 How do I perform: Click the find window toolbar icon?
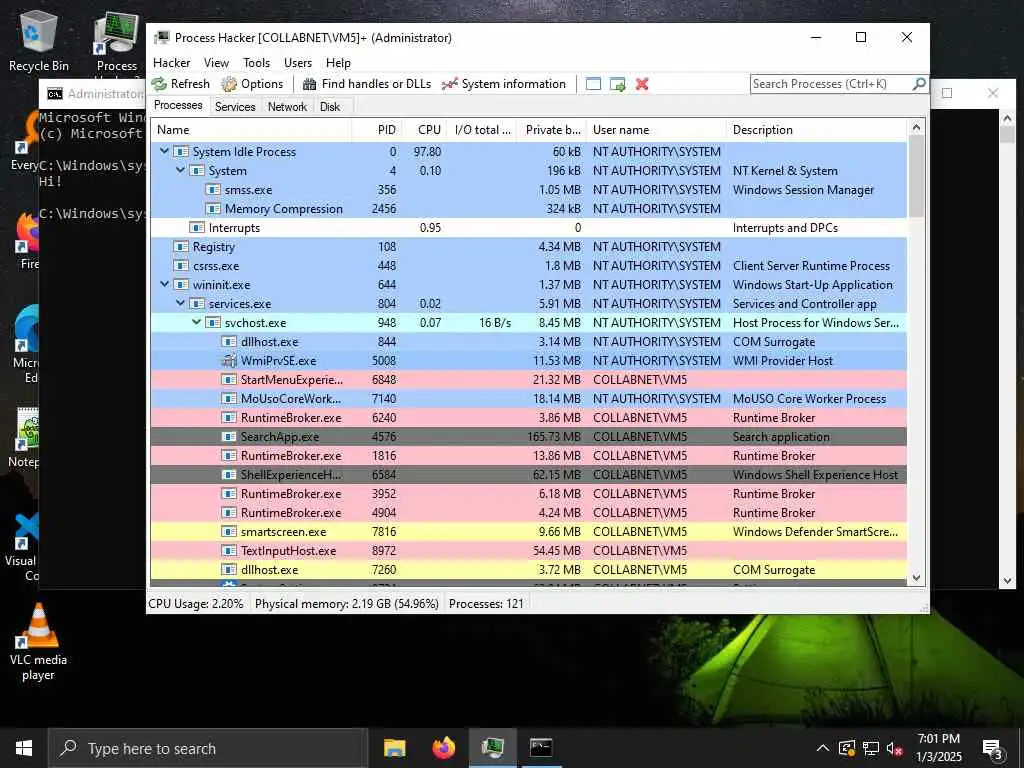click(593, 84)
